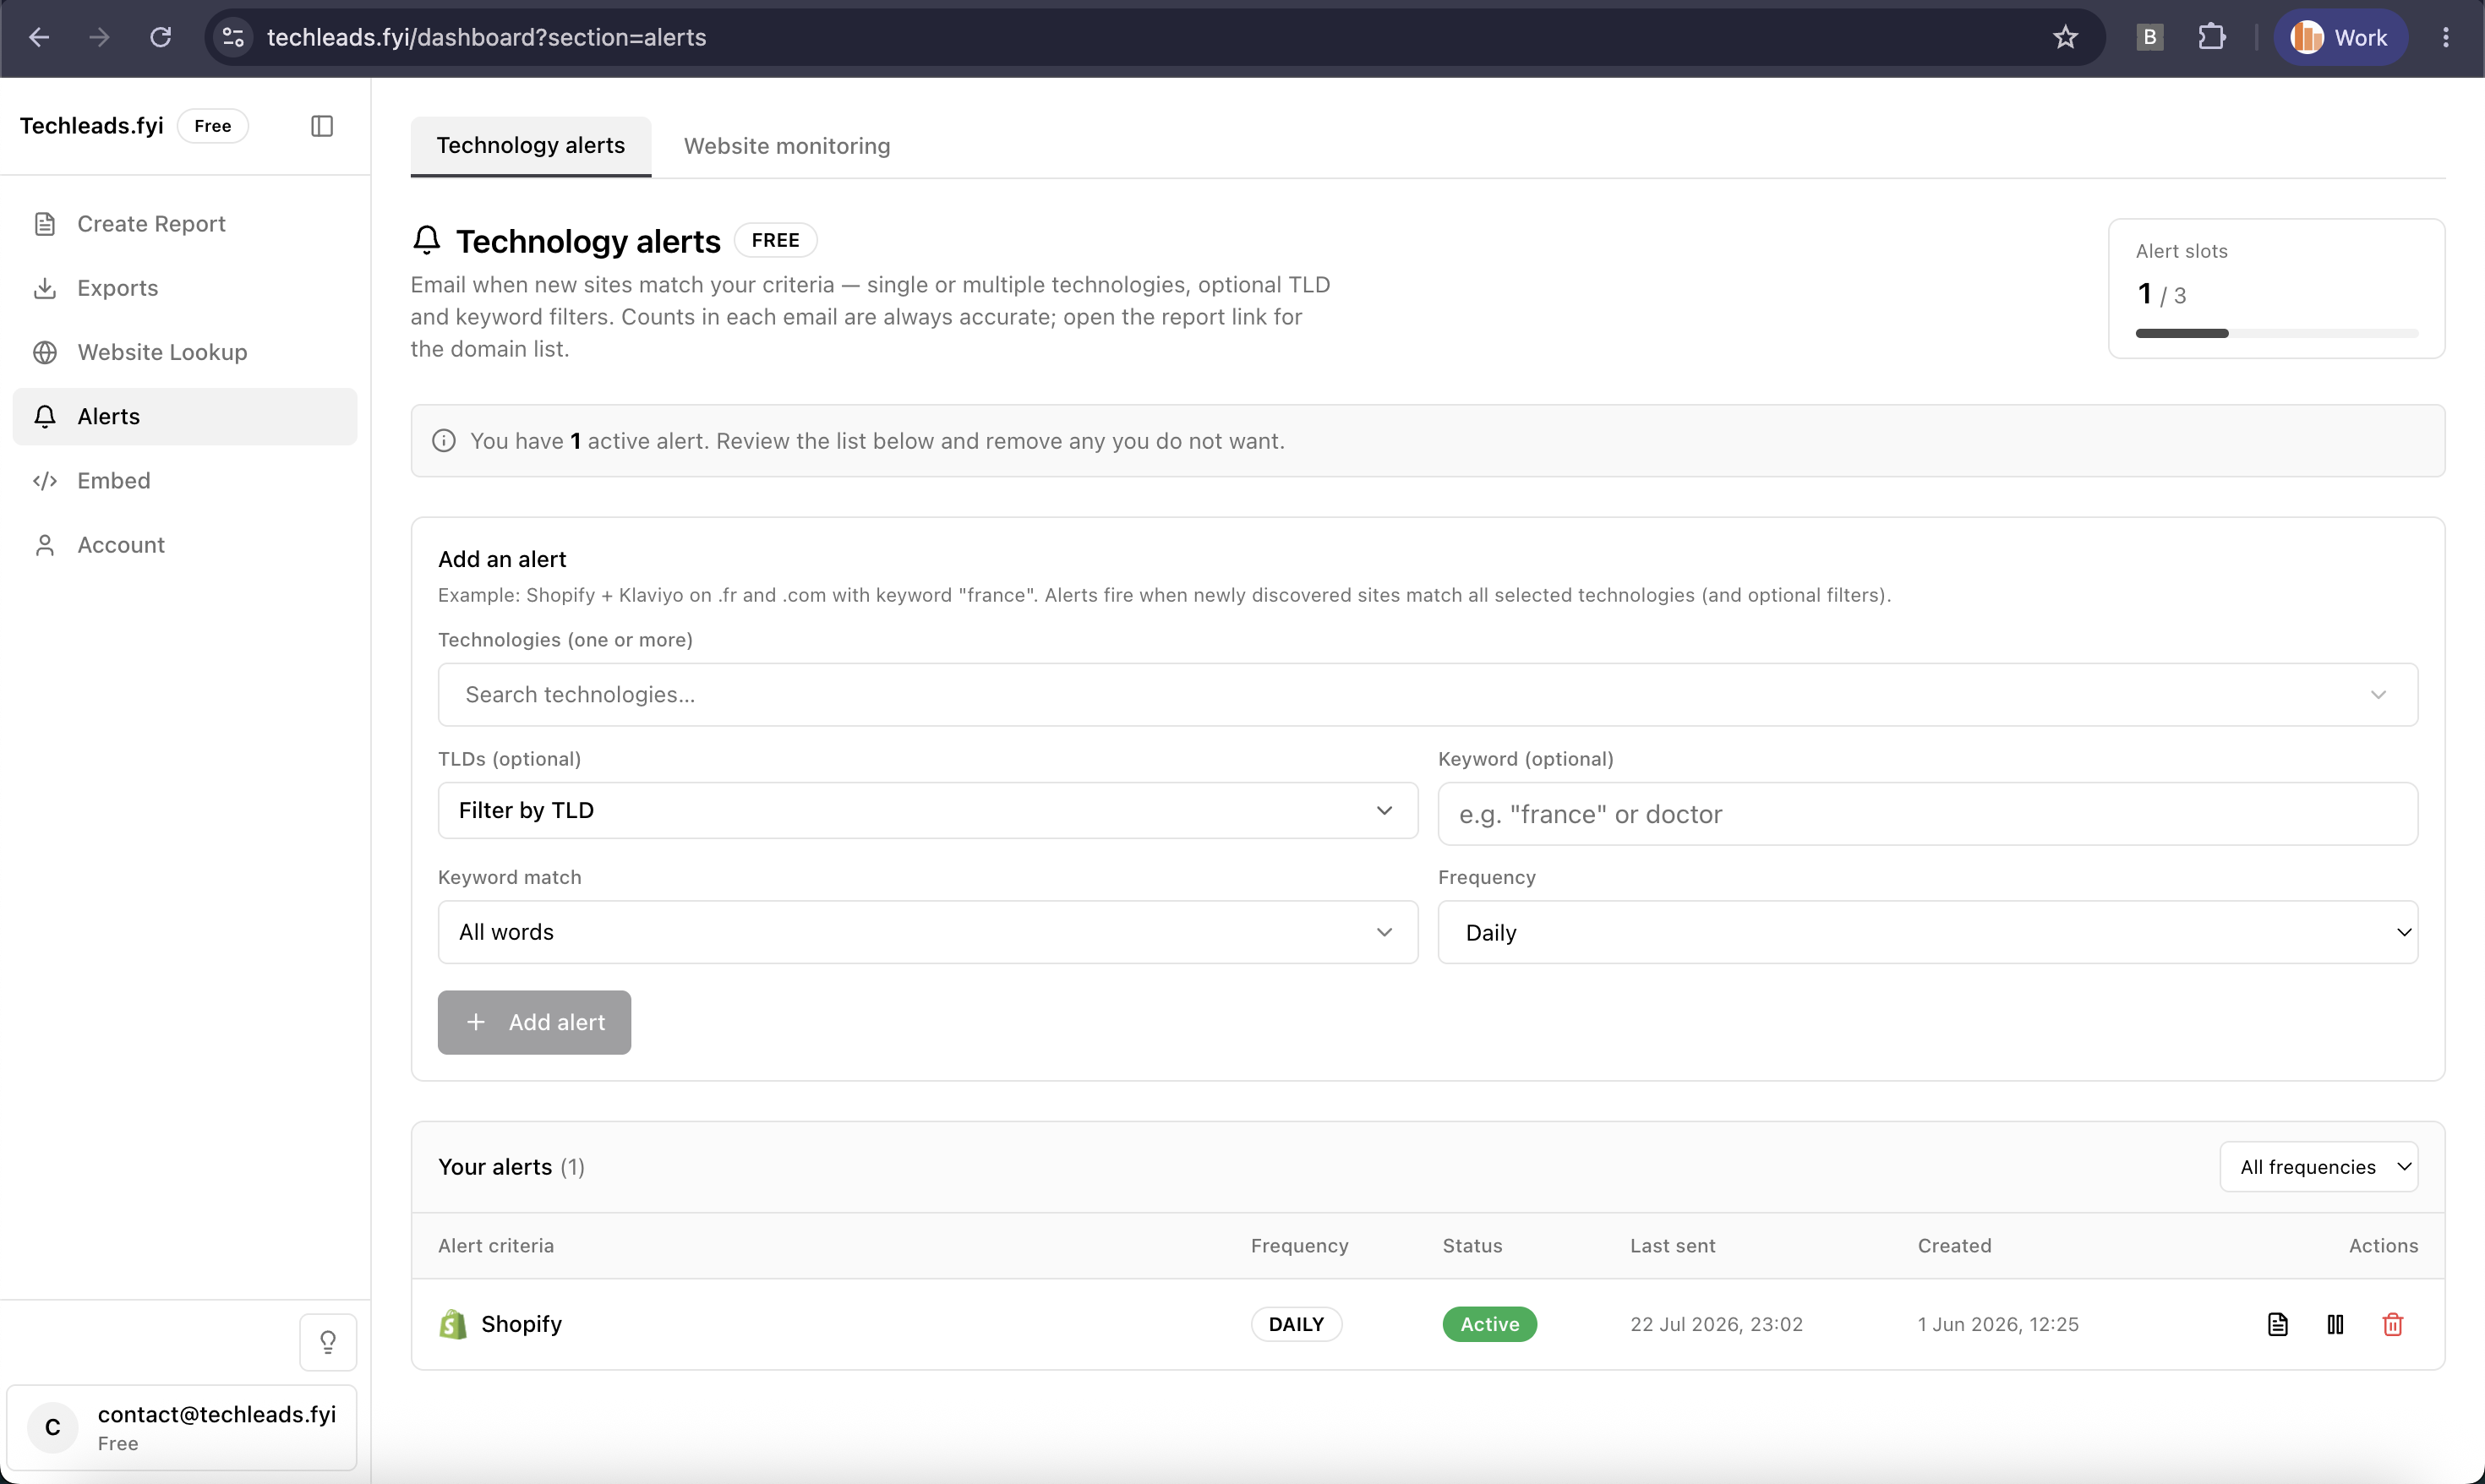Reload the browser page
Screen dimensions: 2485x1484
(160, 37)
